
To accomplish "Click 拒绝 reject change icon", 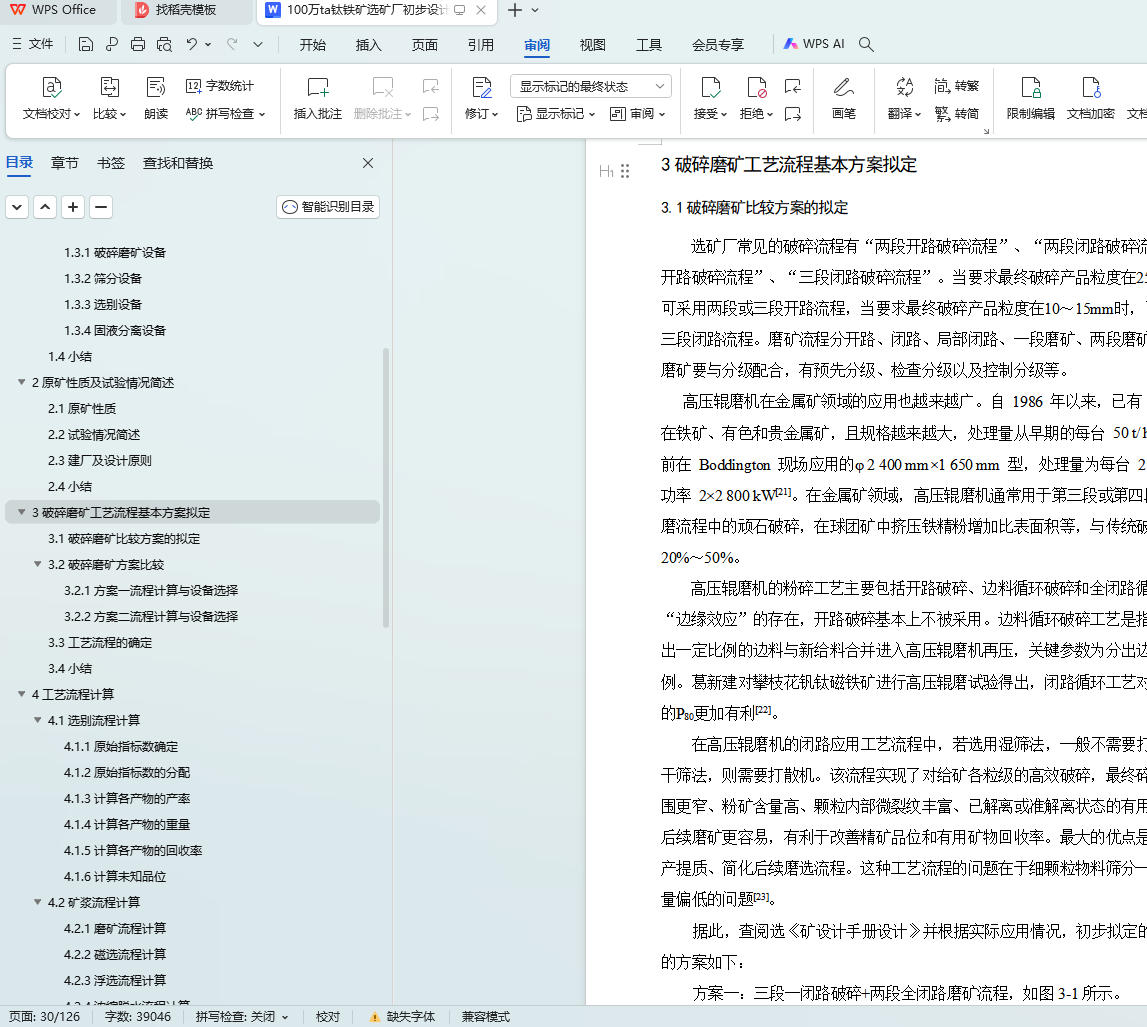I will pos(756,98).
